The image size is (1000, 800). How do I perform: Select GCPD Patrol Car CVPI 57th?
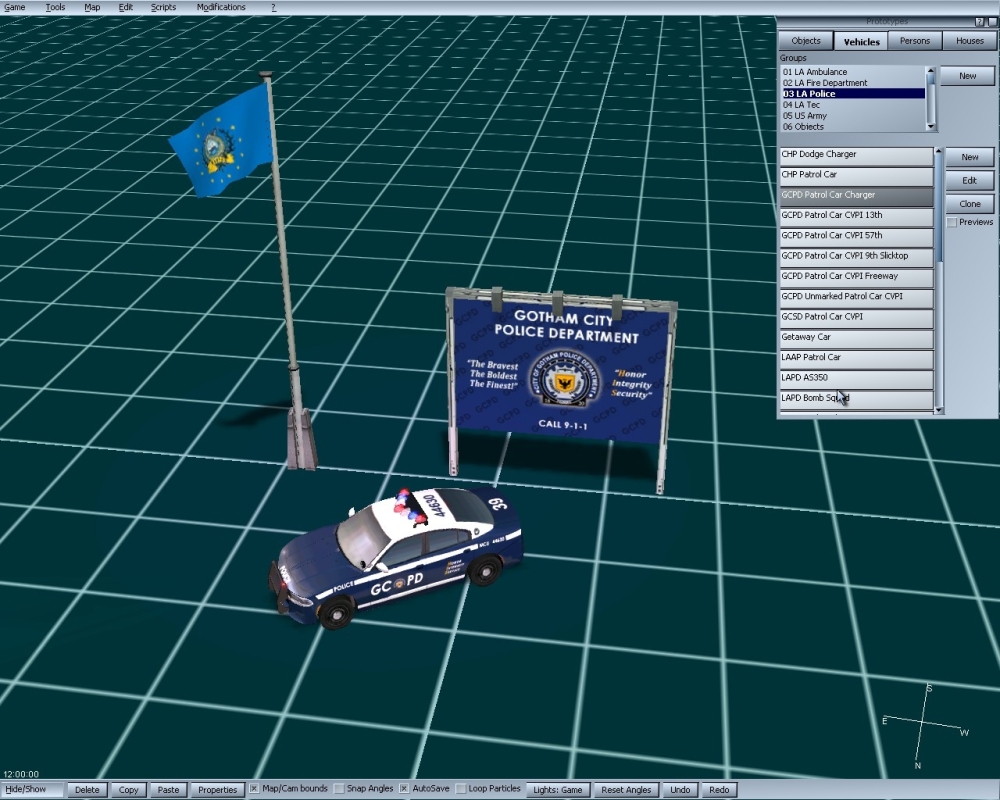coord(856,237)
